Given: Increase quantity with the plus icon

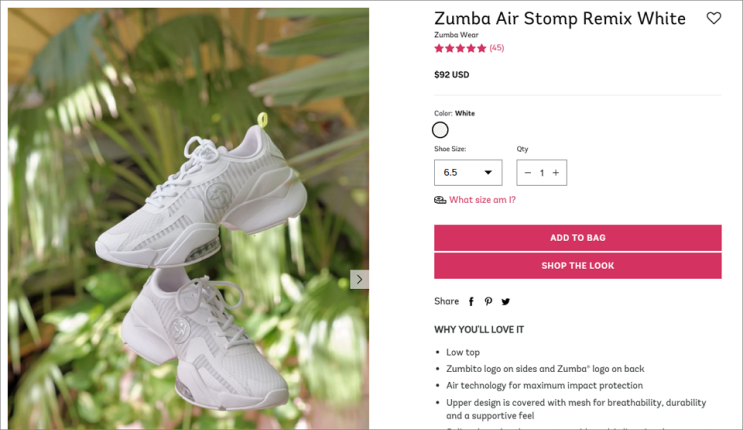Looking at the screenshot, I should pyautogui.click(x=556, y=173).
